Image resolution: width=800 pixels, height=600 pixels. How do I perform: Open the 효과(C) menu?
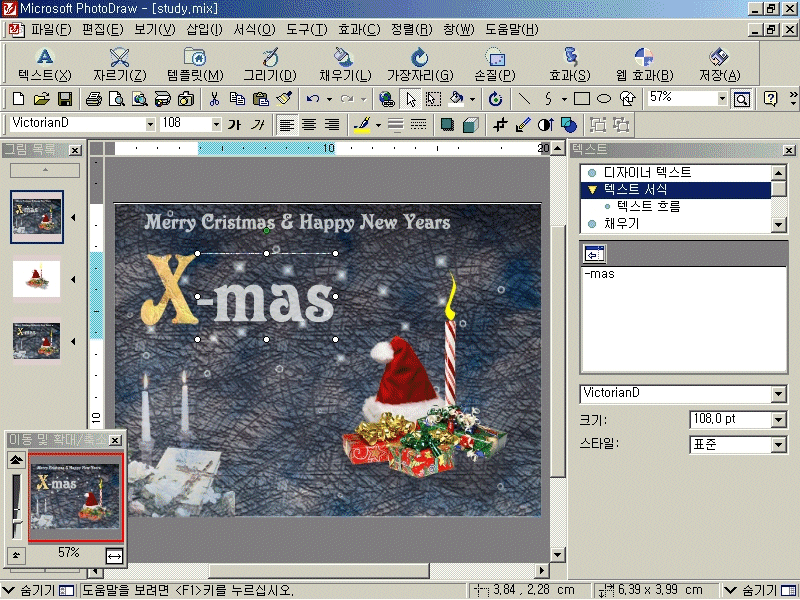[x=359, y=30]
